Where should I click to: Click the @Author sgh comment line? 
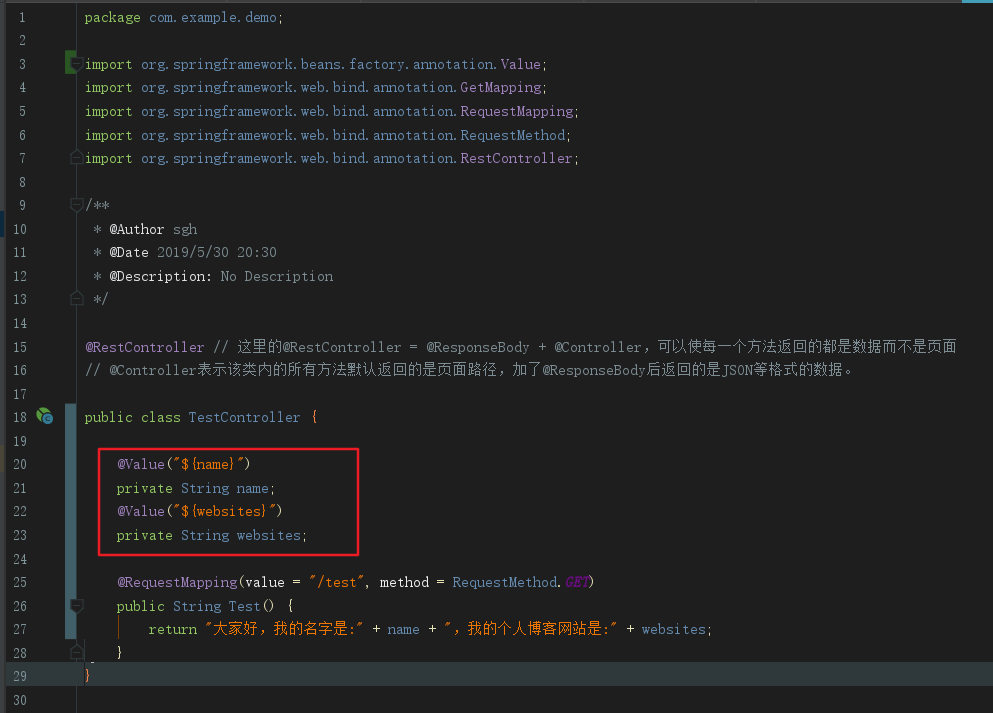(145, 229)
